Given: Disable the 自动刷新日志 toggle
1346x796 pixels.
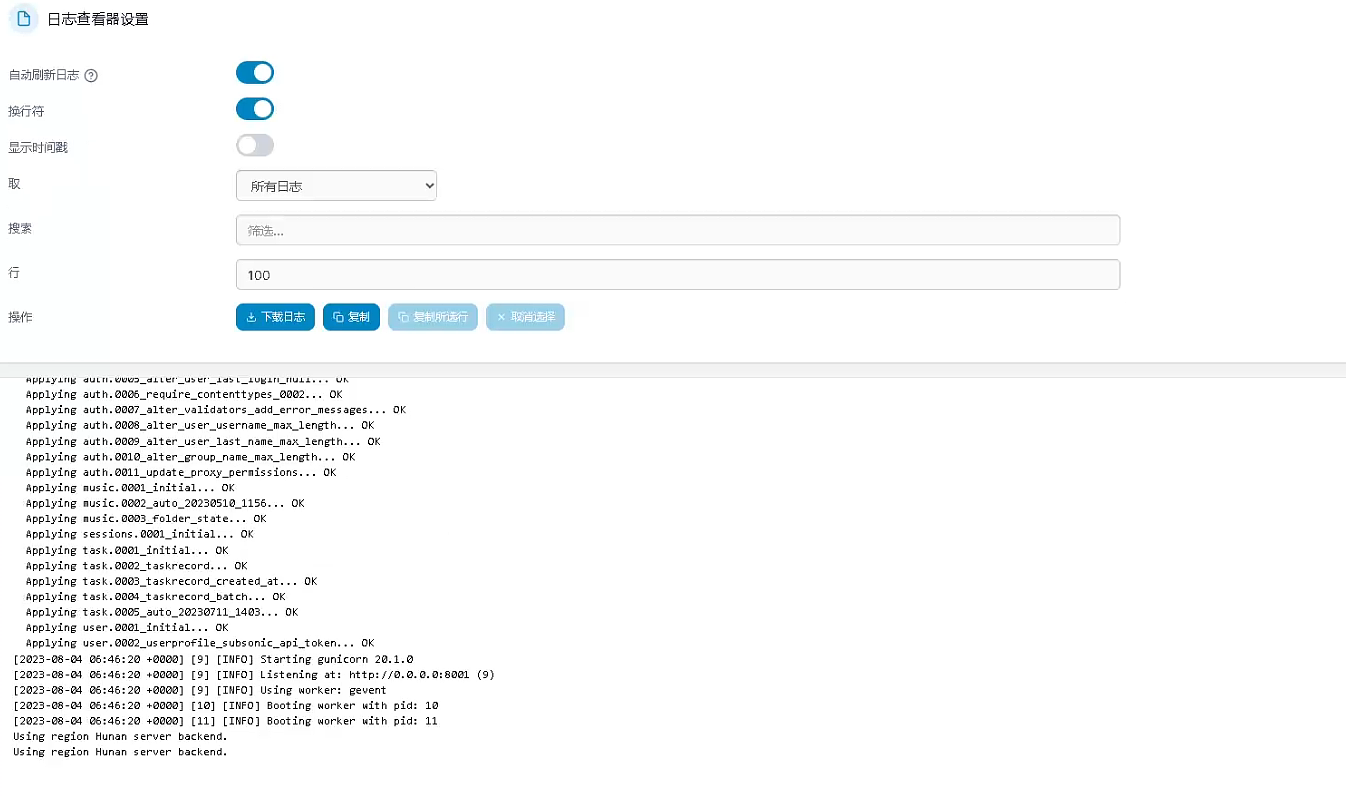Looking at the screenshot, I should coord(255,72).
